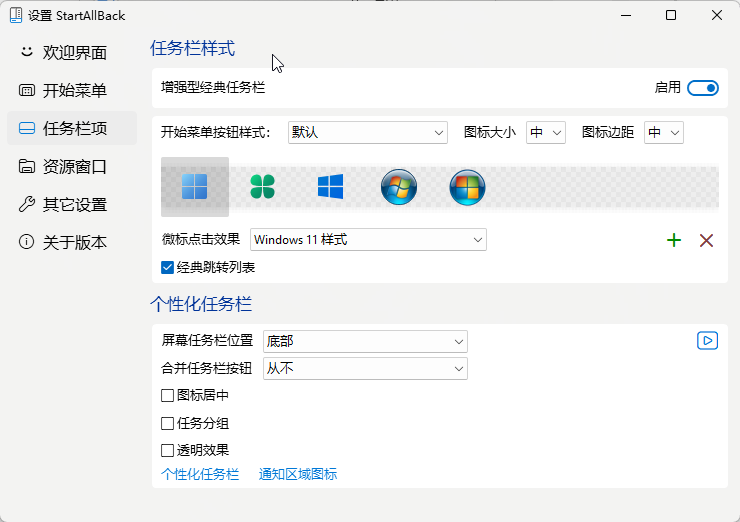The image size is (740, 522).
Task: Click the green plus add icon
Action: 674,240
